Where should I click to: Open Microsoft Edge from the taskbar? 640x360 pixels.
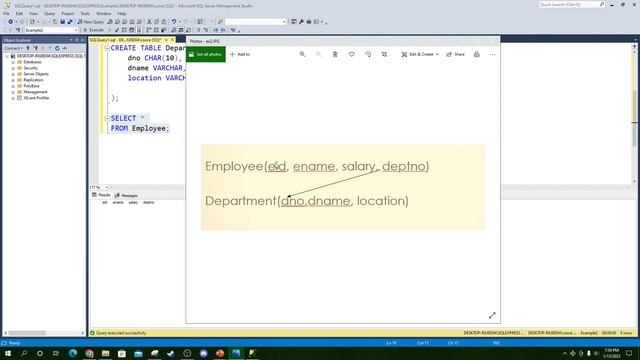coord(73,353)
